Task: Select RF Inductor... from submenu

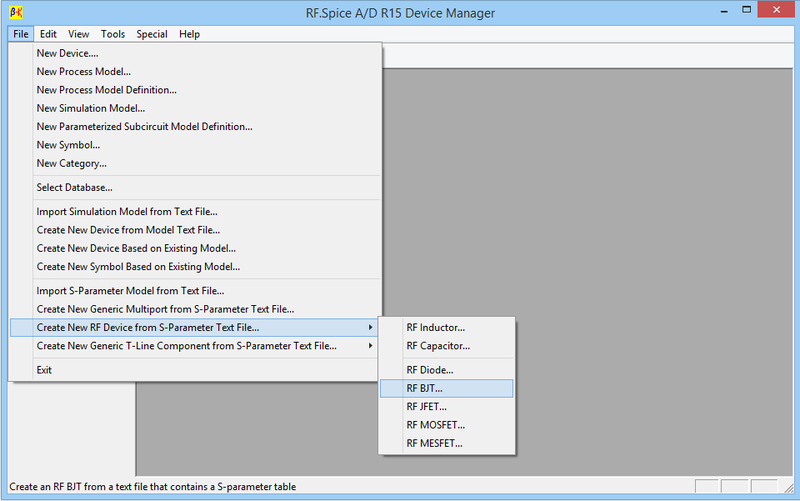Action: pos(446,327)
